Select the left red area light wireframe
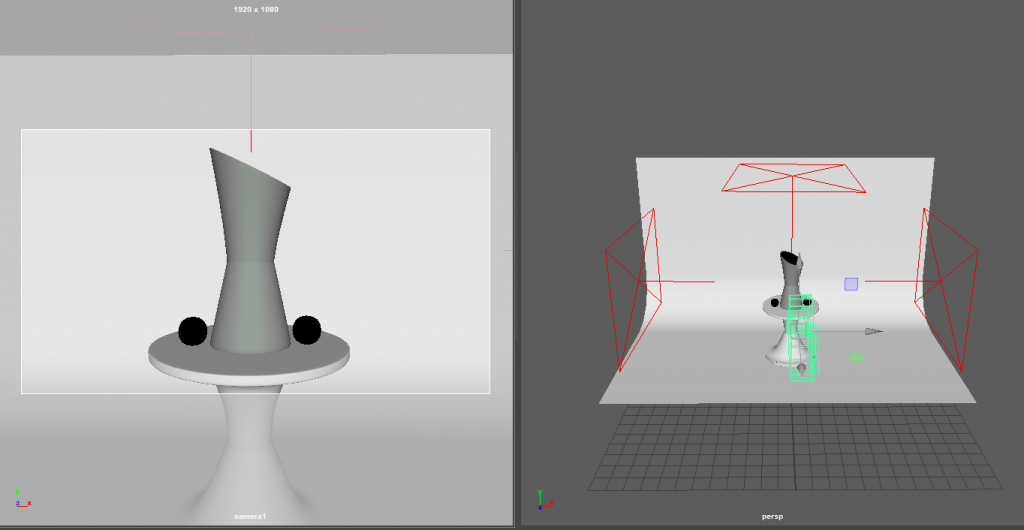Viewport: 1024px width, 530px height. (632, 287)
